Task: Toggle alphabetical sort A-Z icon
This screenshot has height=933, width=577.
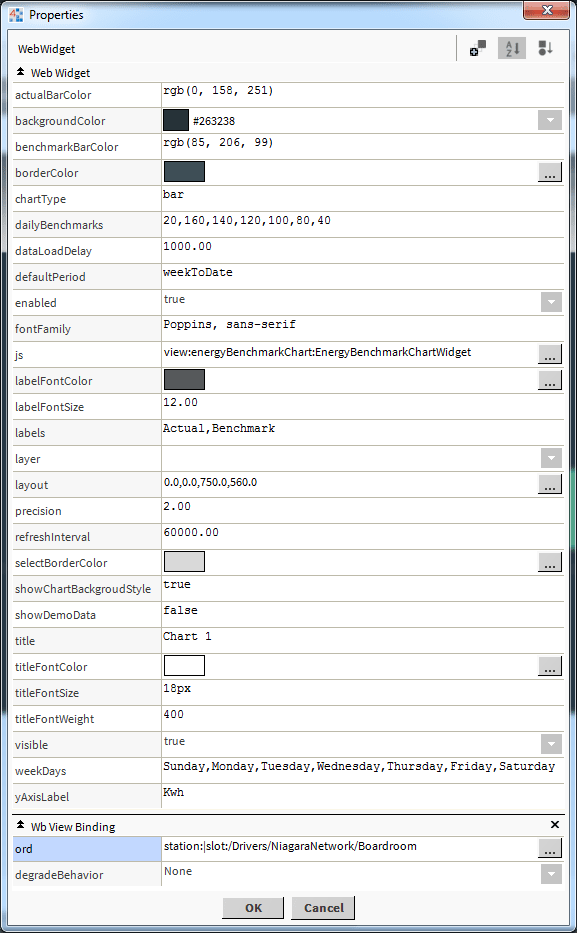Action: [512, 48]
